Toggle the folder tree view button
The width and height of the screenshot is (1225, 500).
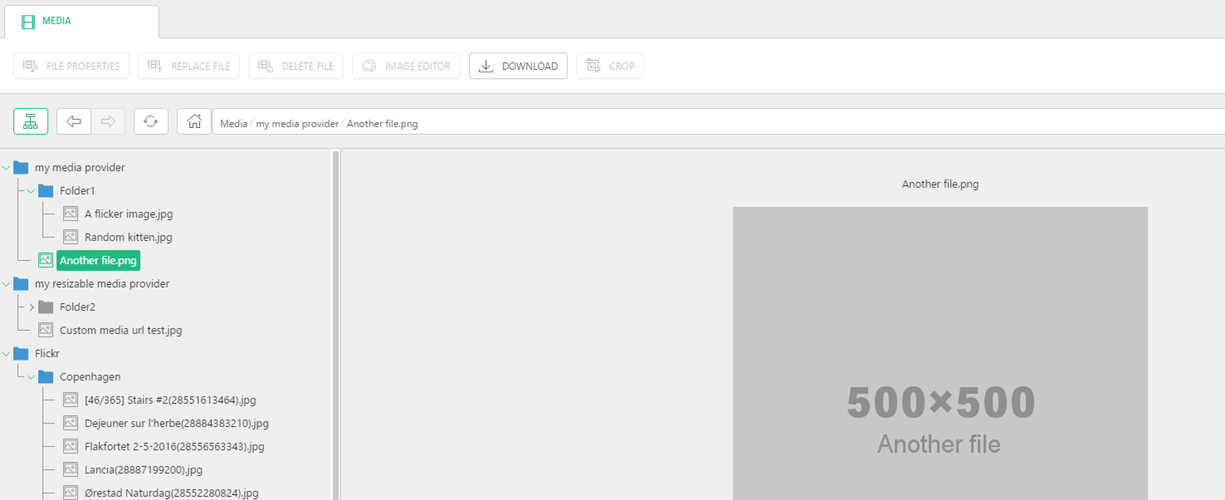[30, 121]
